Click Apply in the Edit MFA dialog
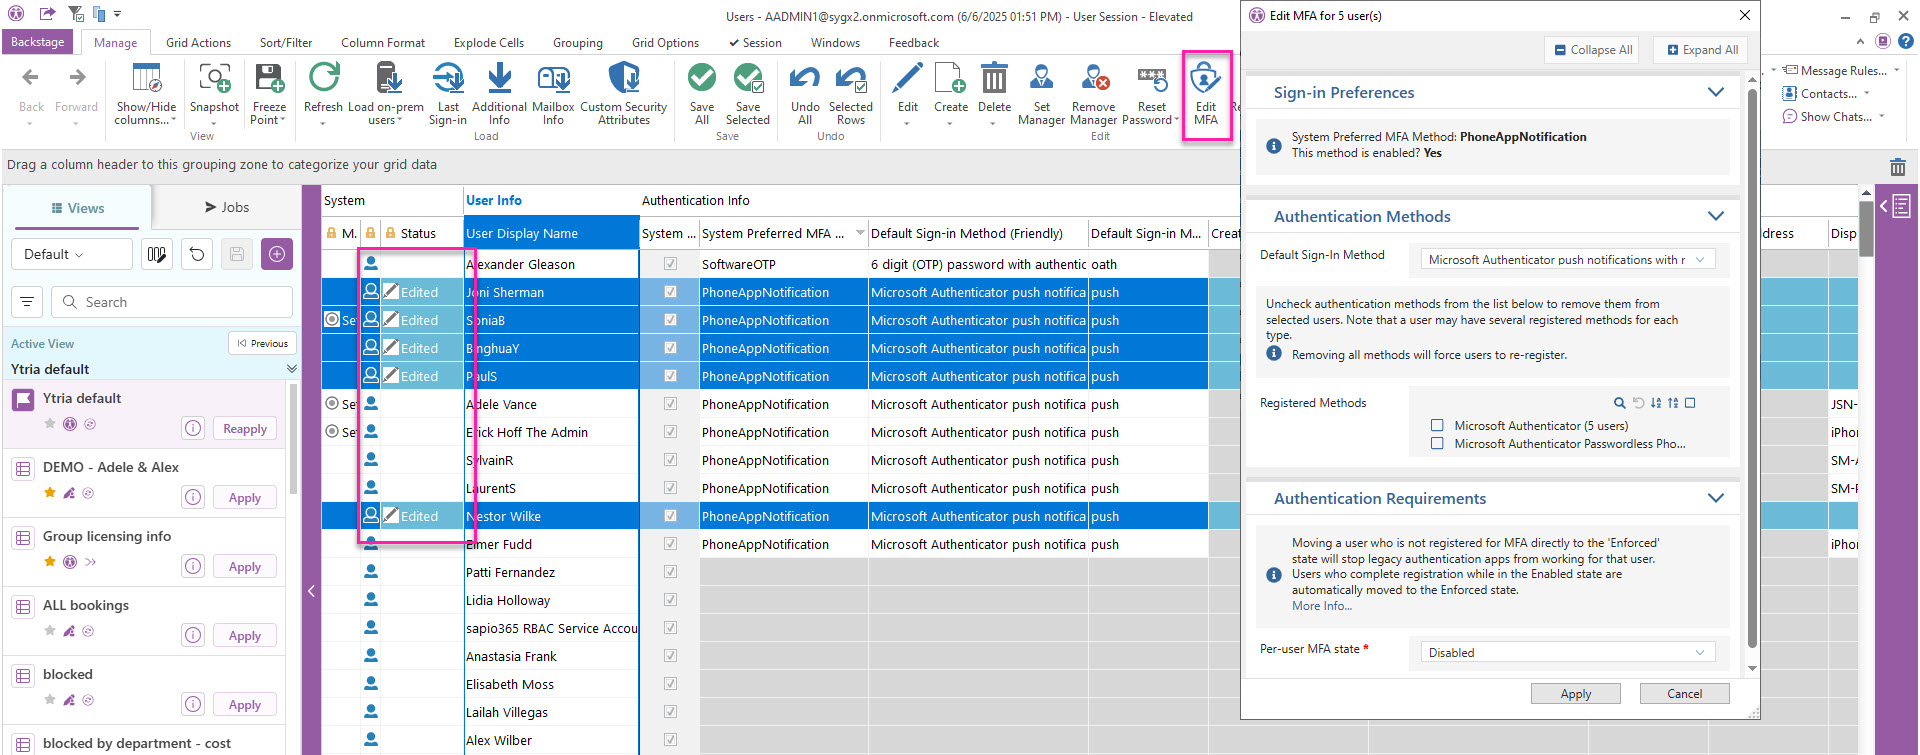This screenshot has width=1920, height=755. point(1575,694)
